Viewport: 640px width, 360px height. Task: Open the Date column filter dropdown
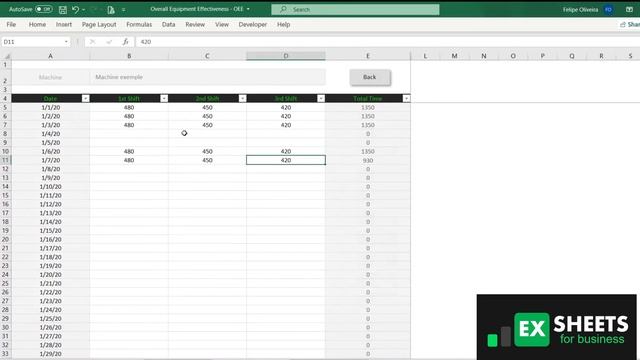coord(85,98)
